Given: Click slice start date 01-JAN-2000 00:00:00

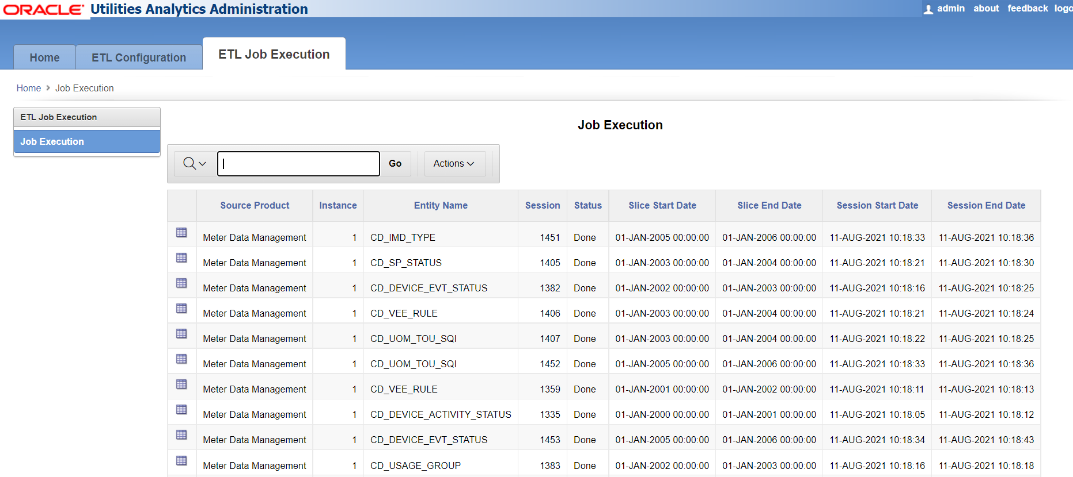Looking at the screenshot, I should 662,415.
